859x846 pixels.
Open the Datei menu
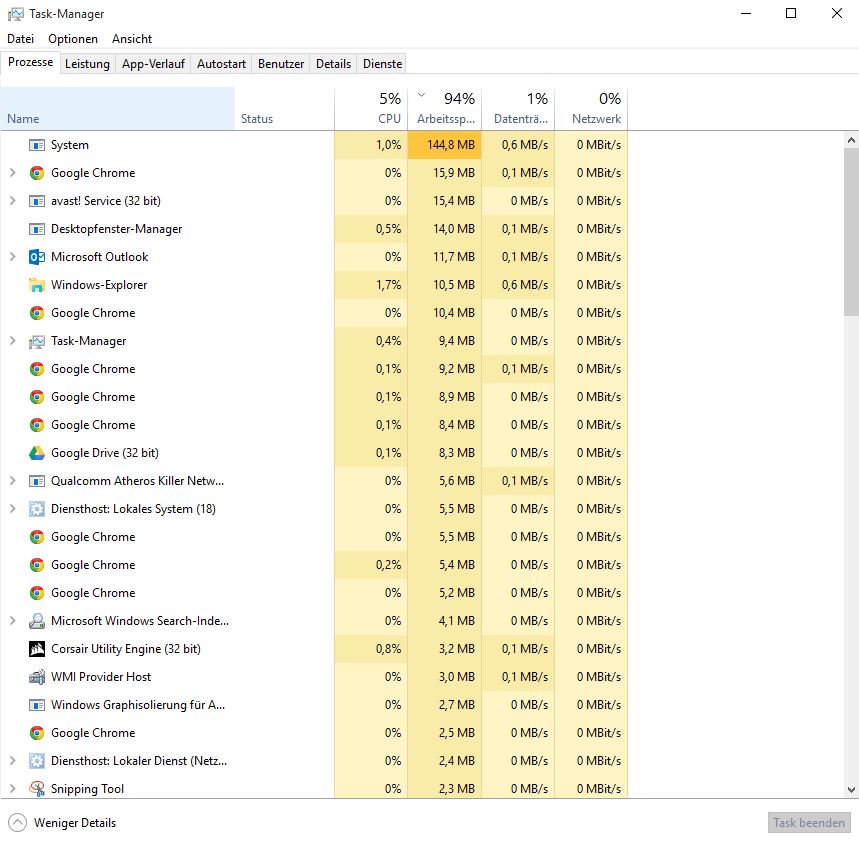[x=20, y=39]
